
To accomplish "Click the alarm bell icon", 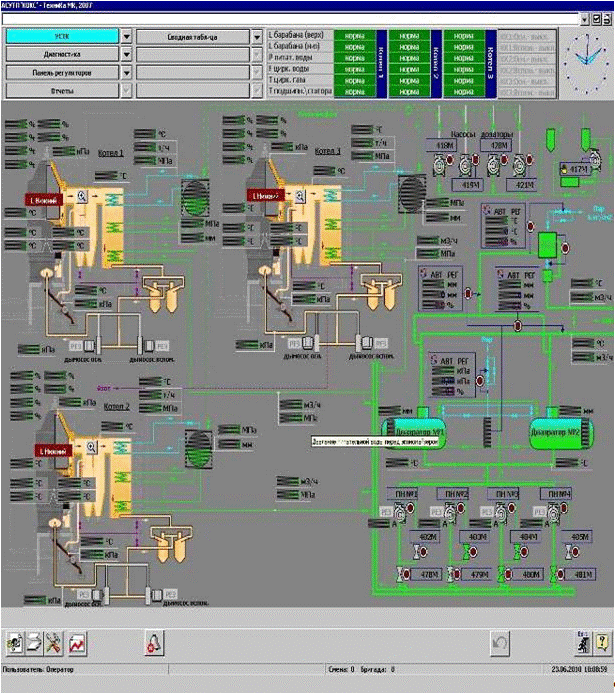I will (154, 641).
